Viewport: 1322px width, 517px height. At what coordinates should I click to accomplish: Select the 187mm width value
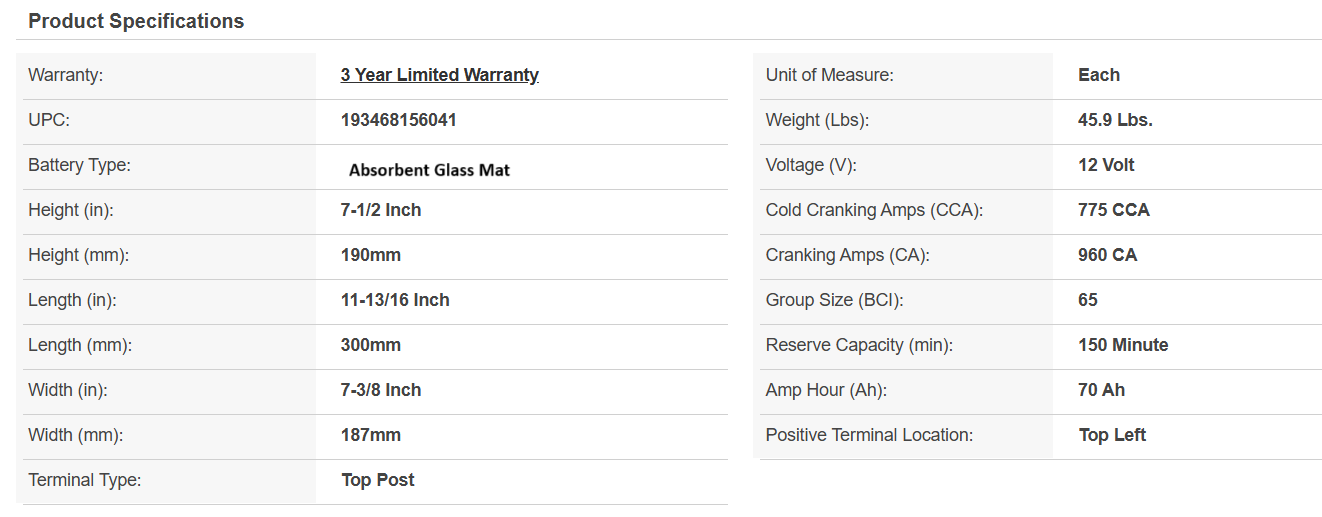370,435
